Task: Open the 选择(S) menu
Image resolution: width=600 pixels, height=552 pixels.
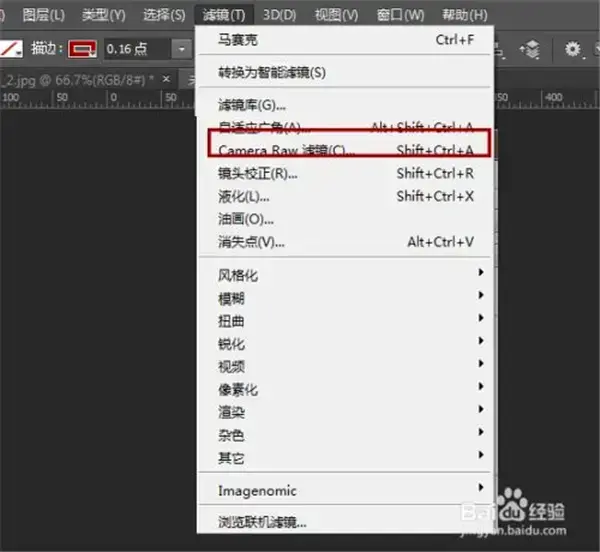Action: (x=164, y=15)
